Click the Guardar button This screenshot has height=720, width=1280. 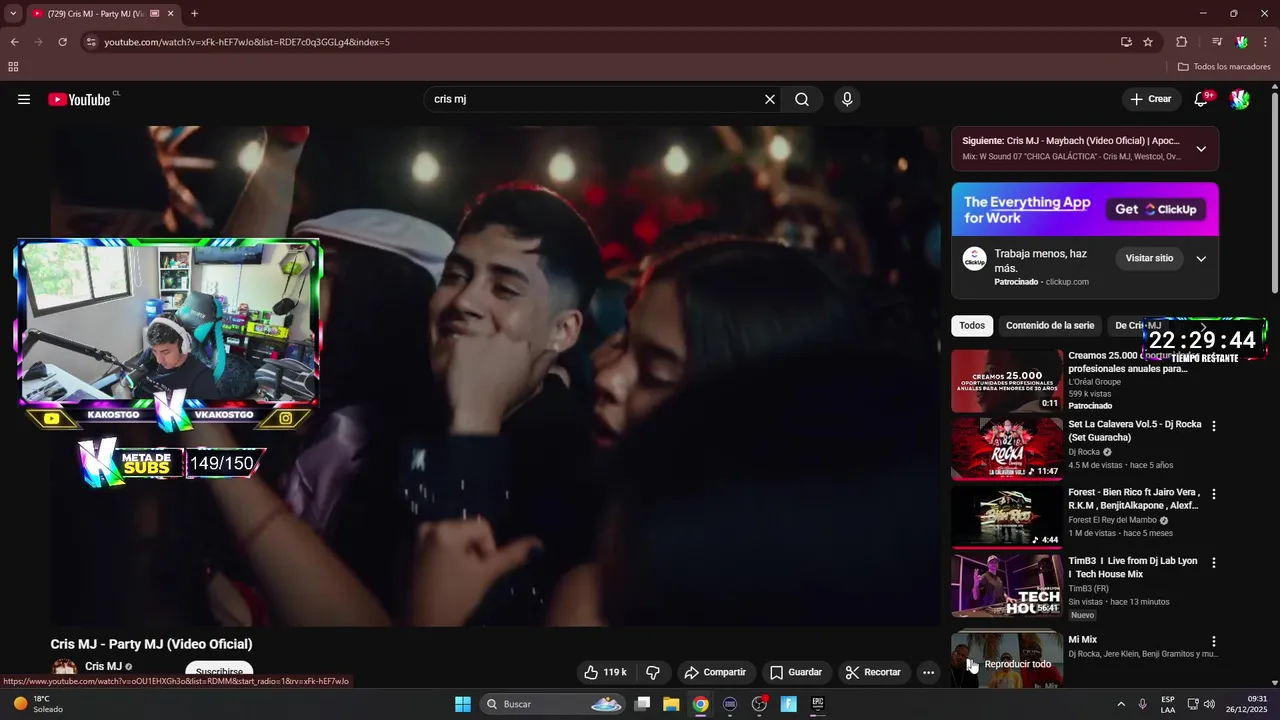pos(796,672)
